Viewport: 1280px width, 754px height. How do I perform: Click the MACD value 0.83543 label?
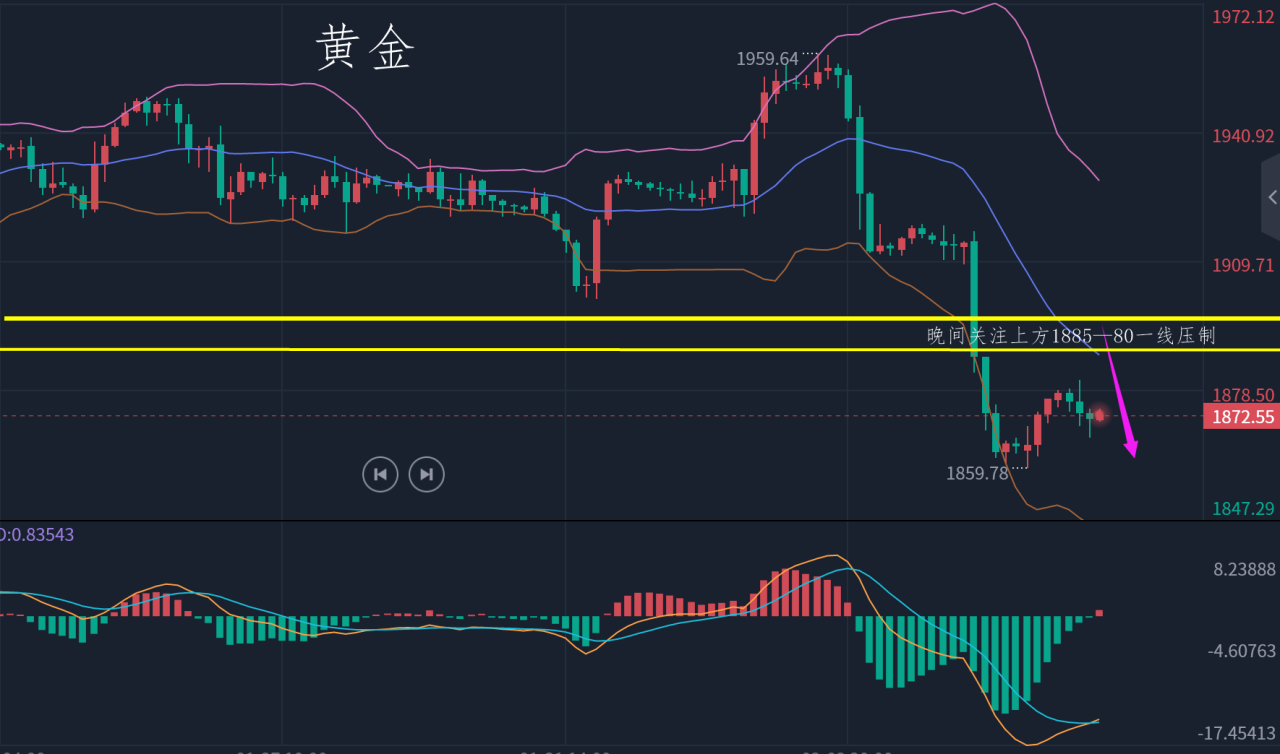pyautogui.click(x=38, y=535)
